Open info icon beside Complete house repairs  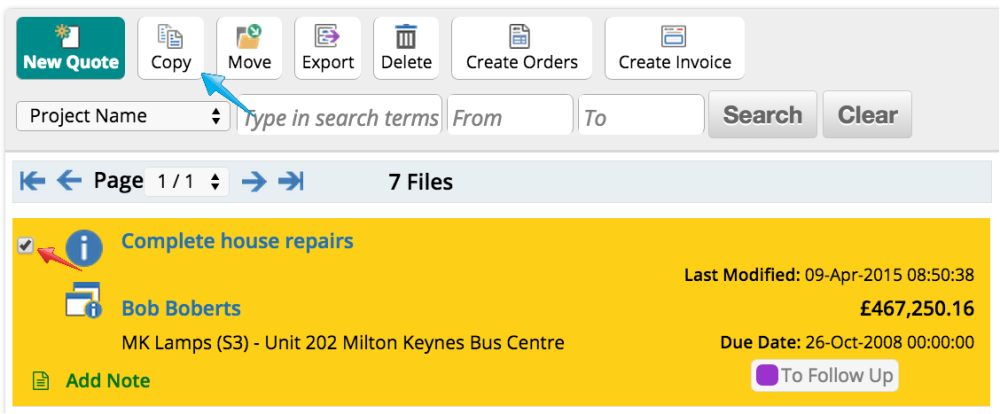point(84,248)
